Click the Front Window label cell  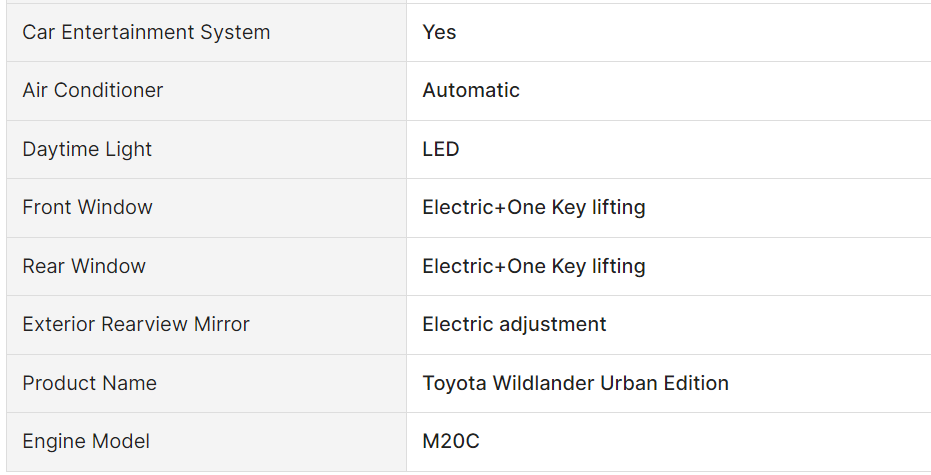pyautogui.click(x=87, y=207)
